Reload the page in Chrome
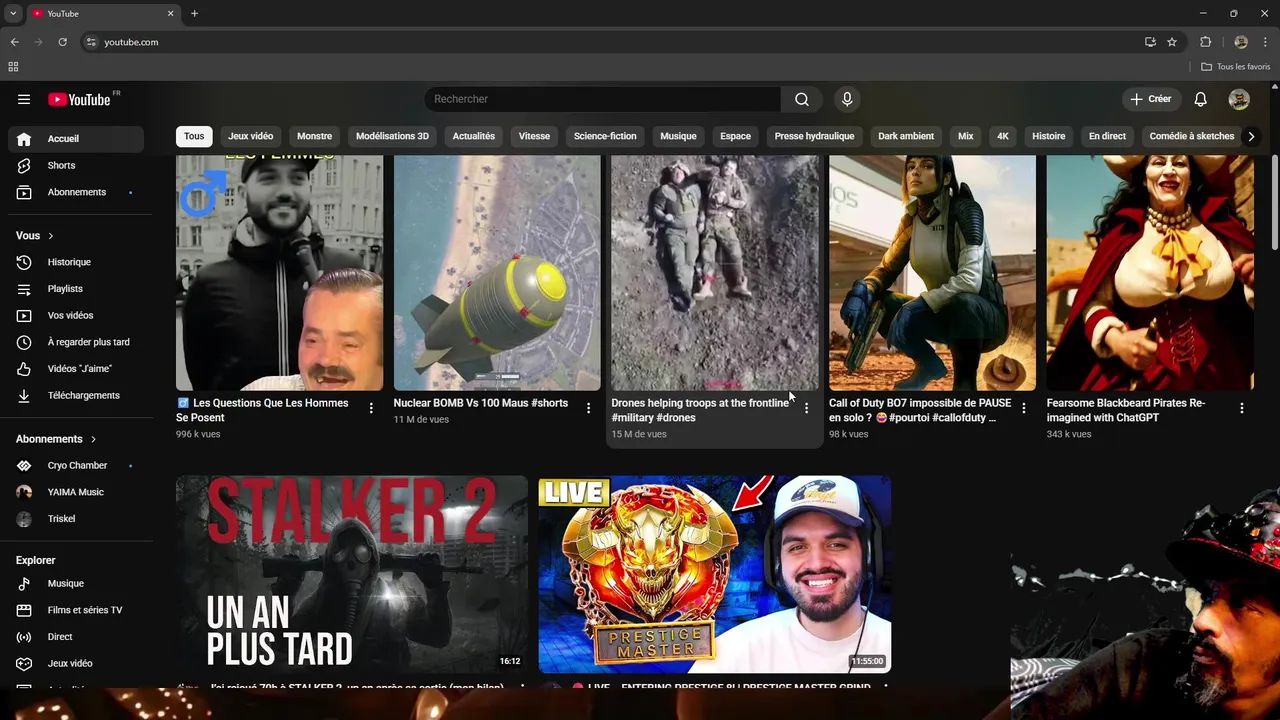Image resolution: width=1280 pixels, height=720 pixels. click(62, 42)
